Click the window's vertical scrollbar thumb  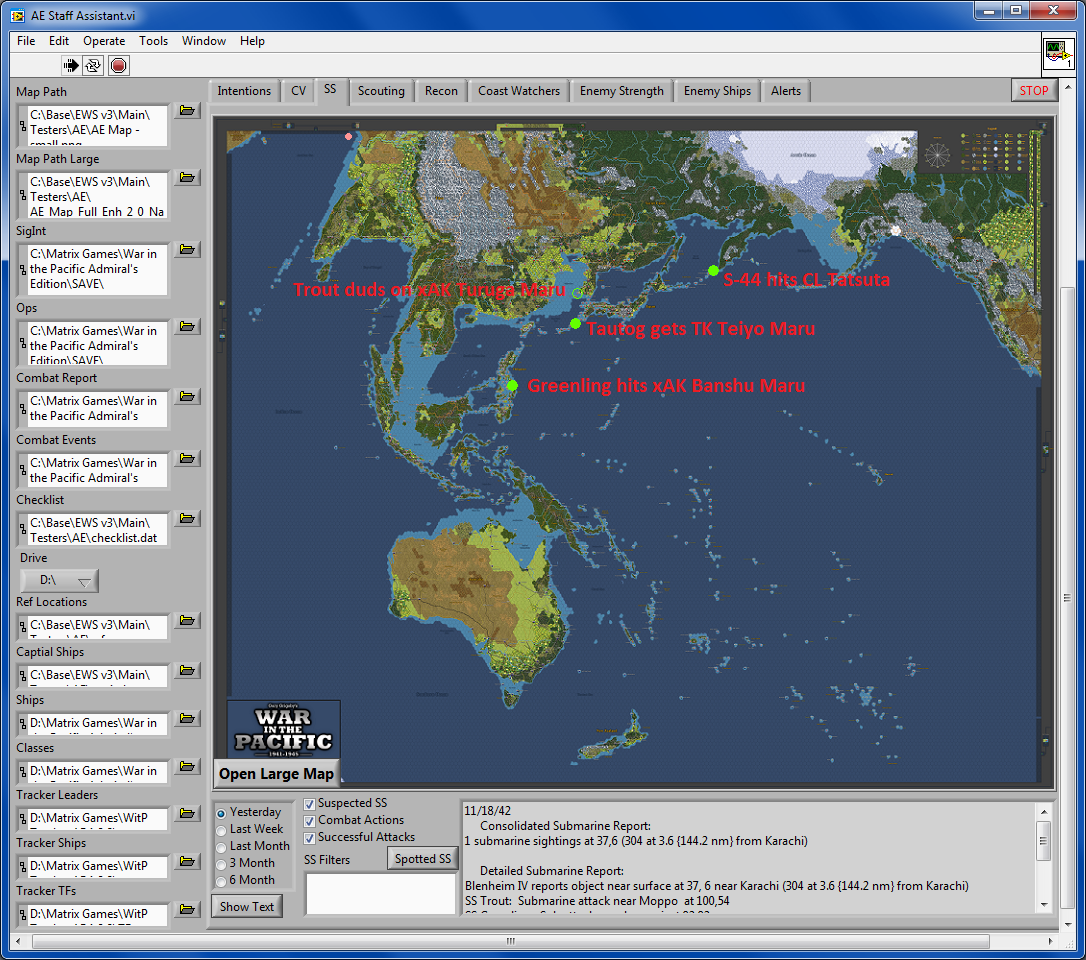coord(1067,597)
